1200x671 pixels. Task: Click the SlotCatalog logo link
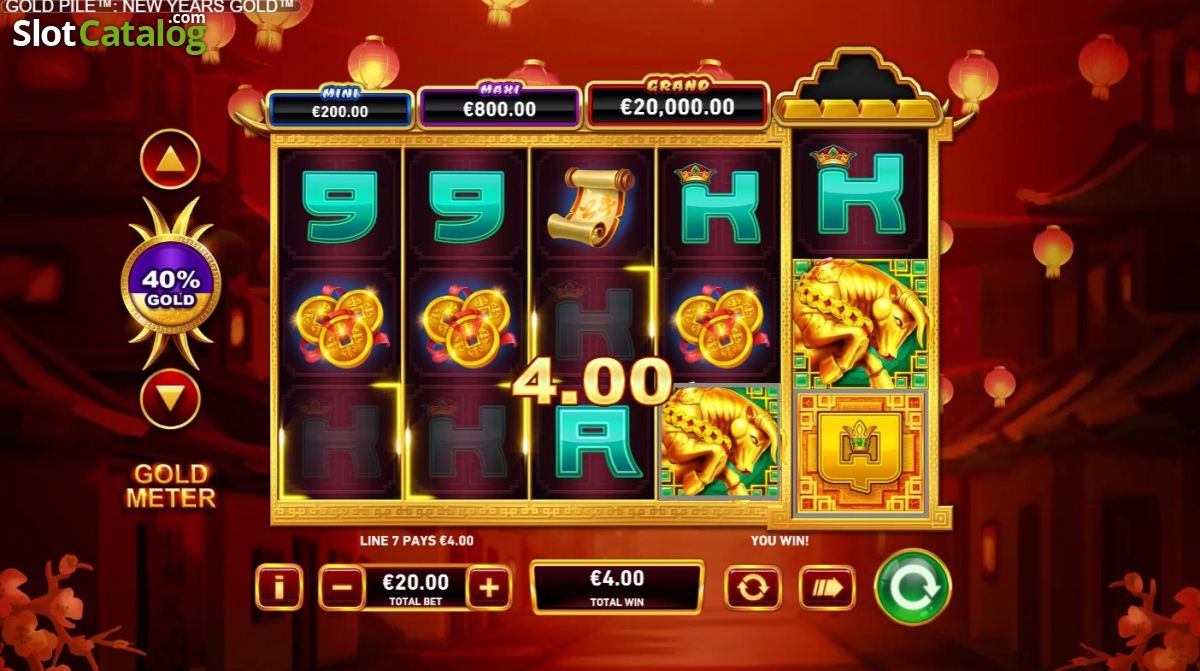point(109,33)
